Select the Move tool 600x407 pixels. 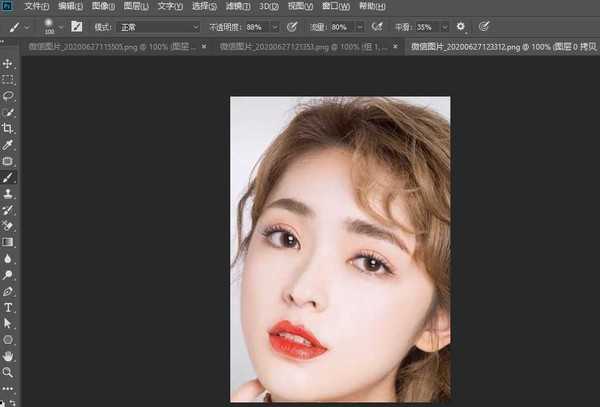pyautogui.click(x=8, y=64)
